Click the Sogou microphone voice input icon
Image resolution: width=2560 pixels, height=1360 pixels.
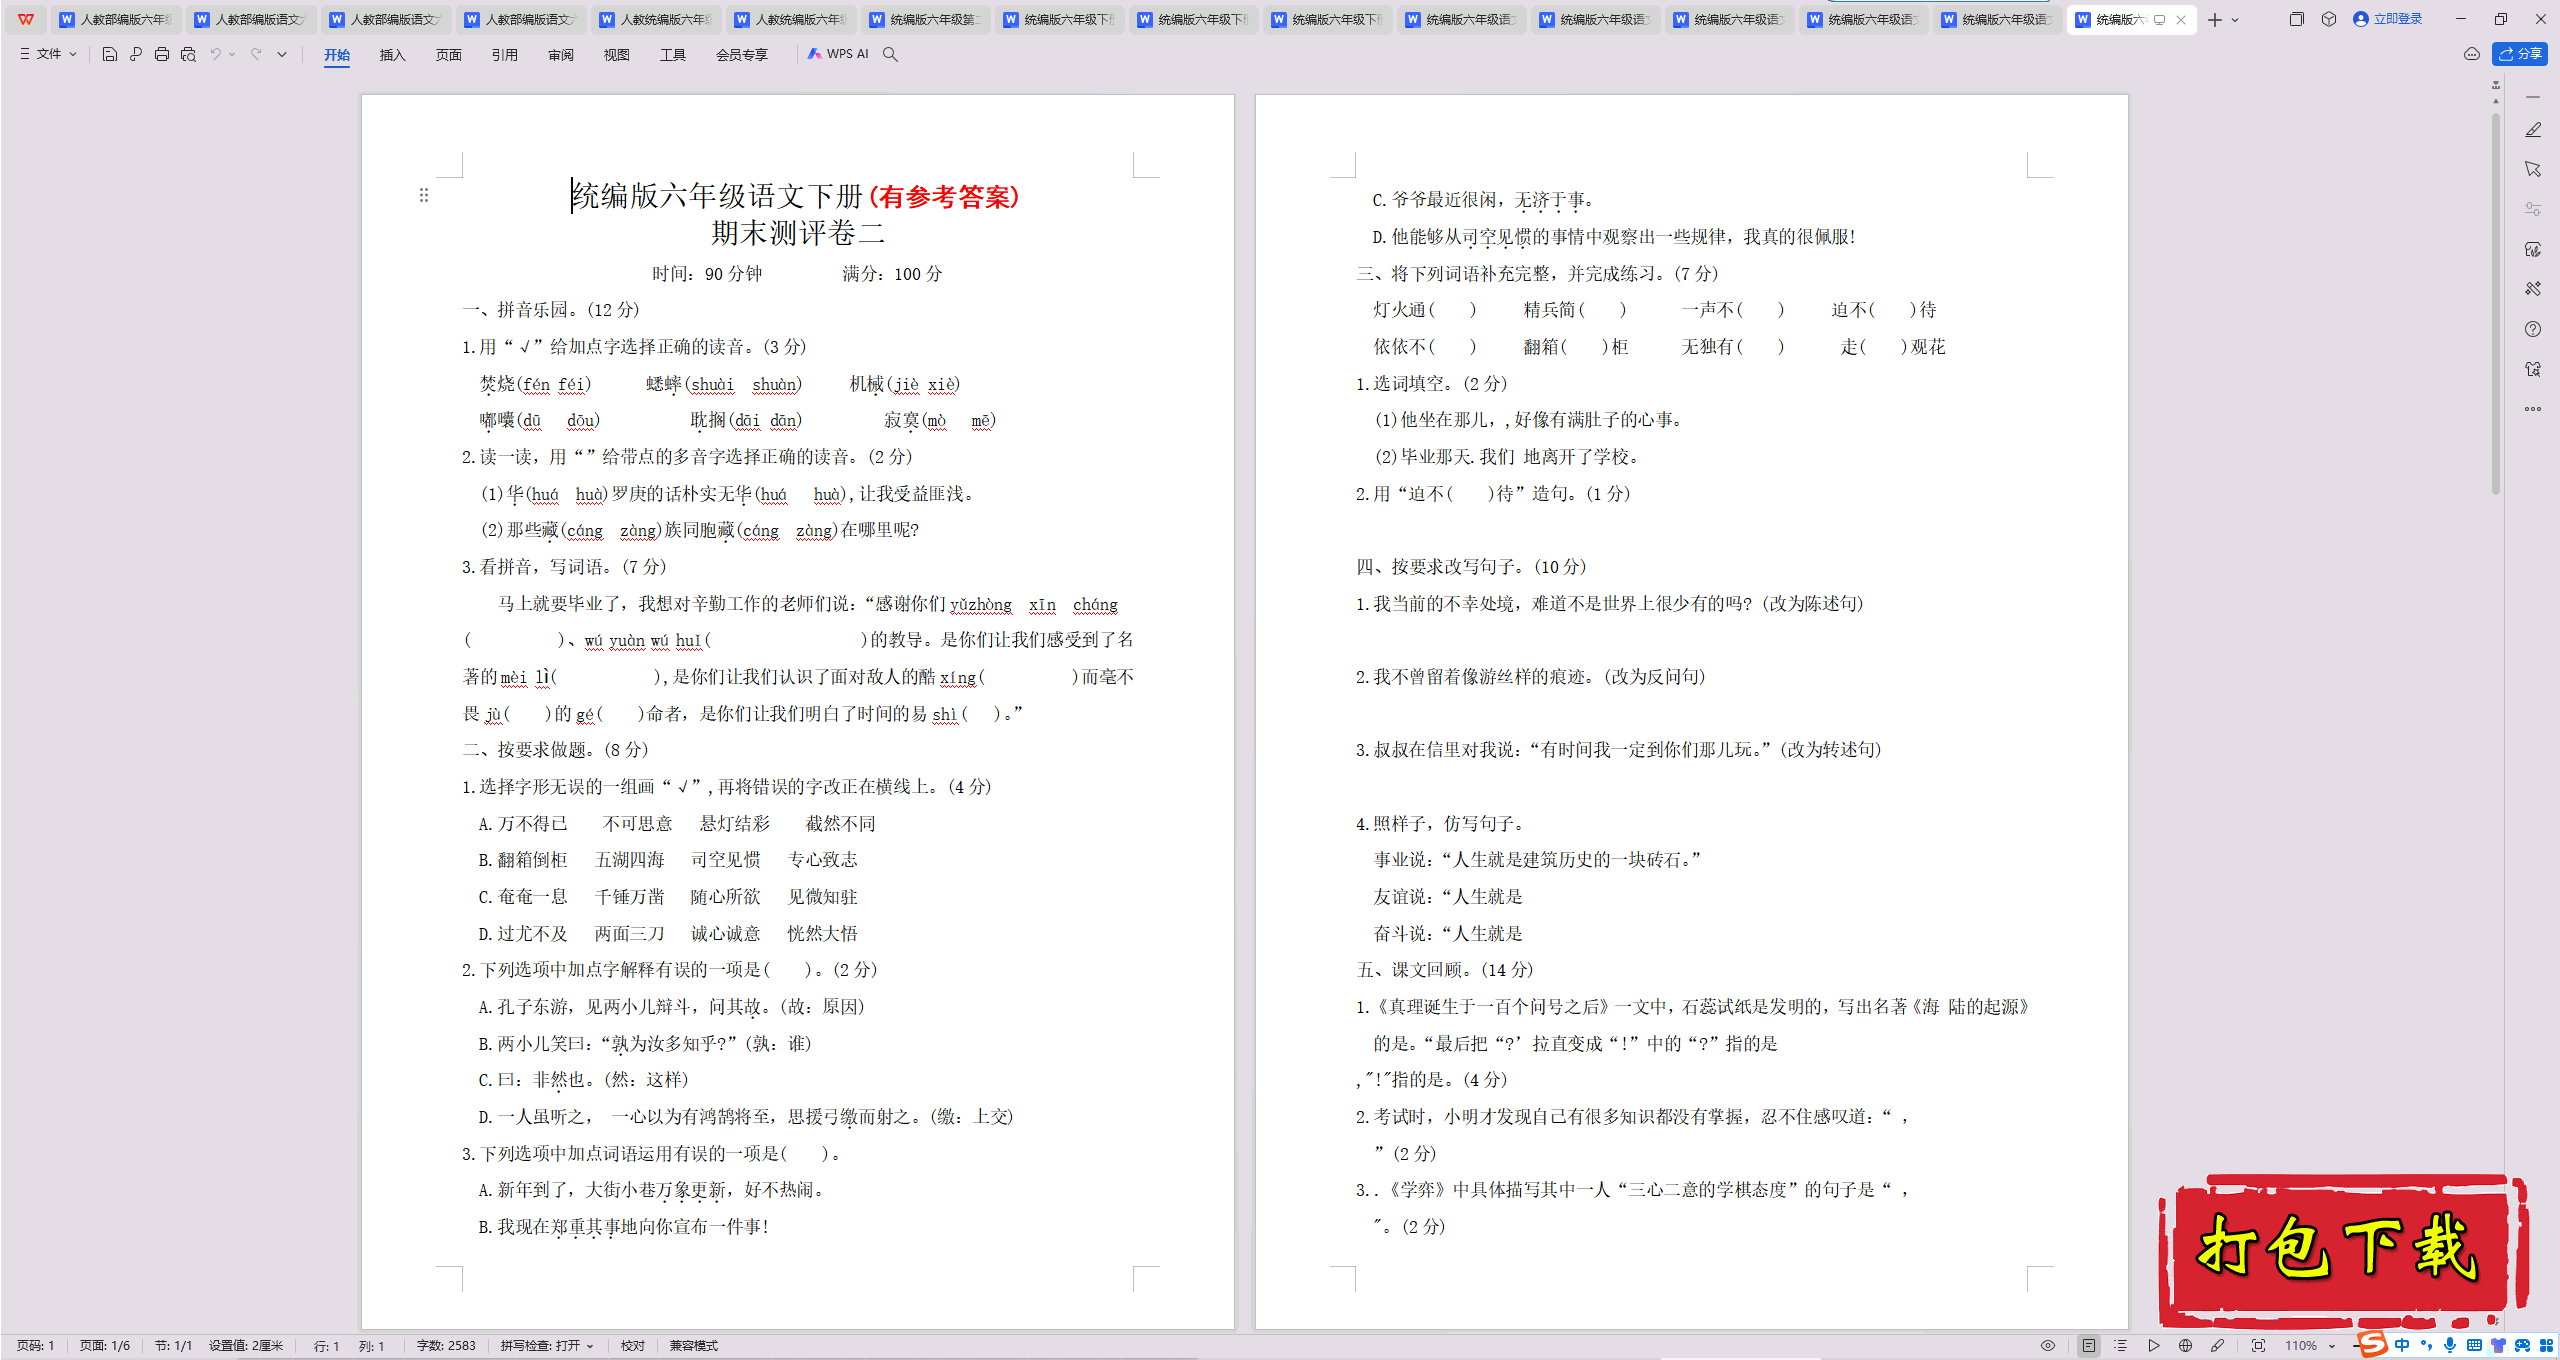tap(2450, 1345)
